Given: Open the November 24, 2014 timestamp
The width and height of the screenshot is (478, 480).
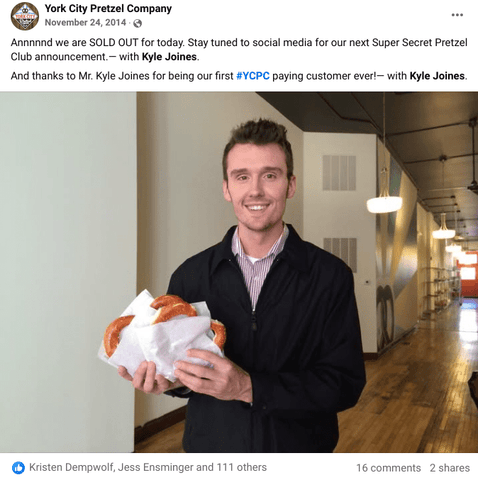Looking at the screenshot, I should tap(85, 23).
